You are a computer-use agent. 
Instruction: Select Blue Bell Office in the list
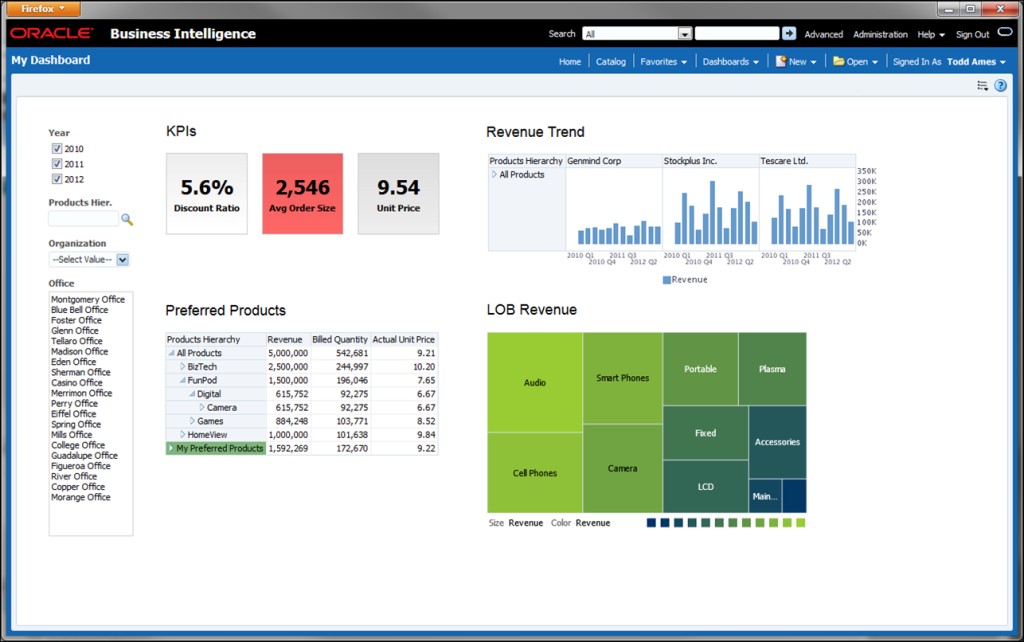click(80, 310)
